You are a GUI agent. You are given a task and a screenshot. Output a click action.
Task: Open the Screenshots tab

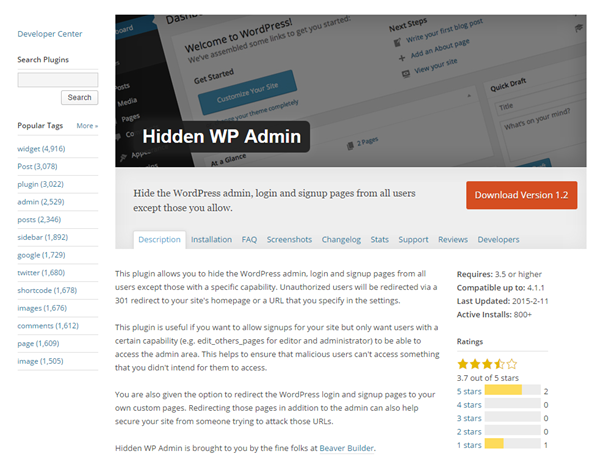[x=289, y=239]
